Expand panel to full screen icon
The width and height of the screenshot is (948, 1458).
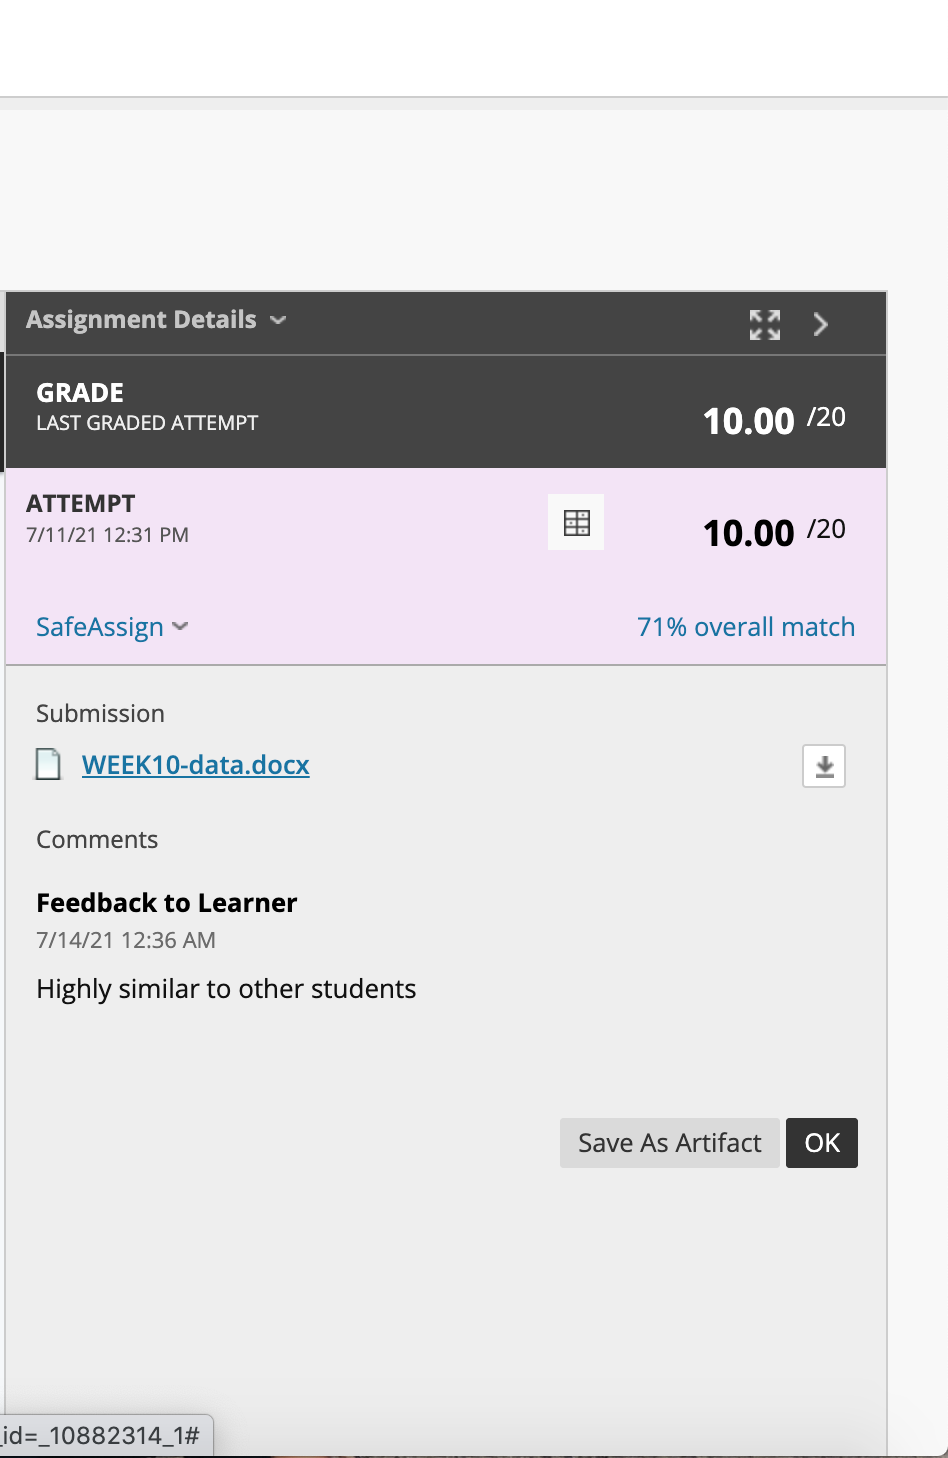[x=765, y=324]
